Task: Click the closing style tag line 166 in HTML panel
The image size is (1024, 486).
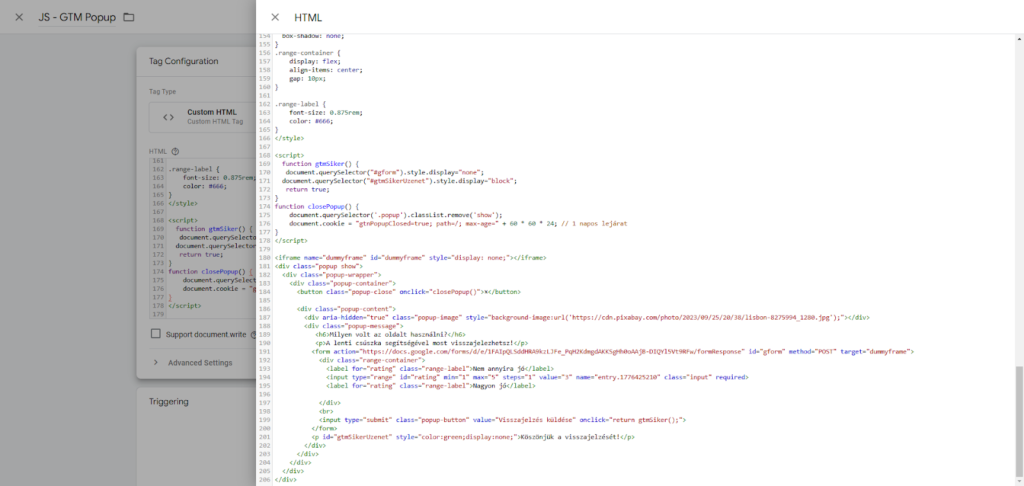Action: pos(289,138)
